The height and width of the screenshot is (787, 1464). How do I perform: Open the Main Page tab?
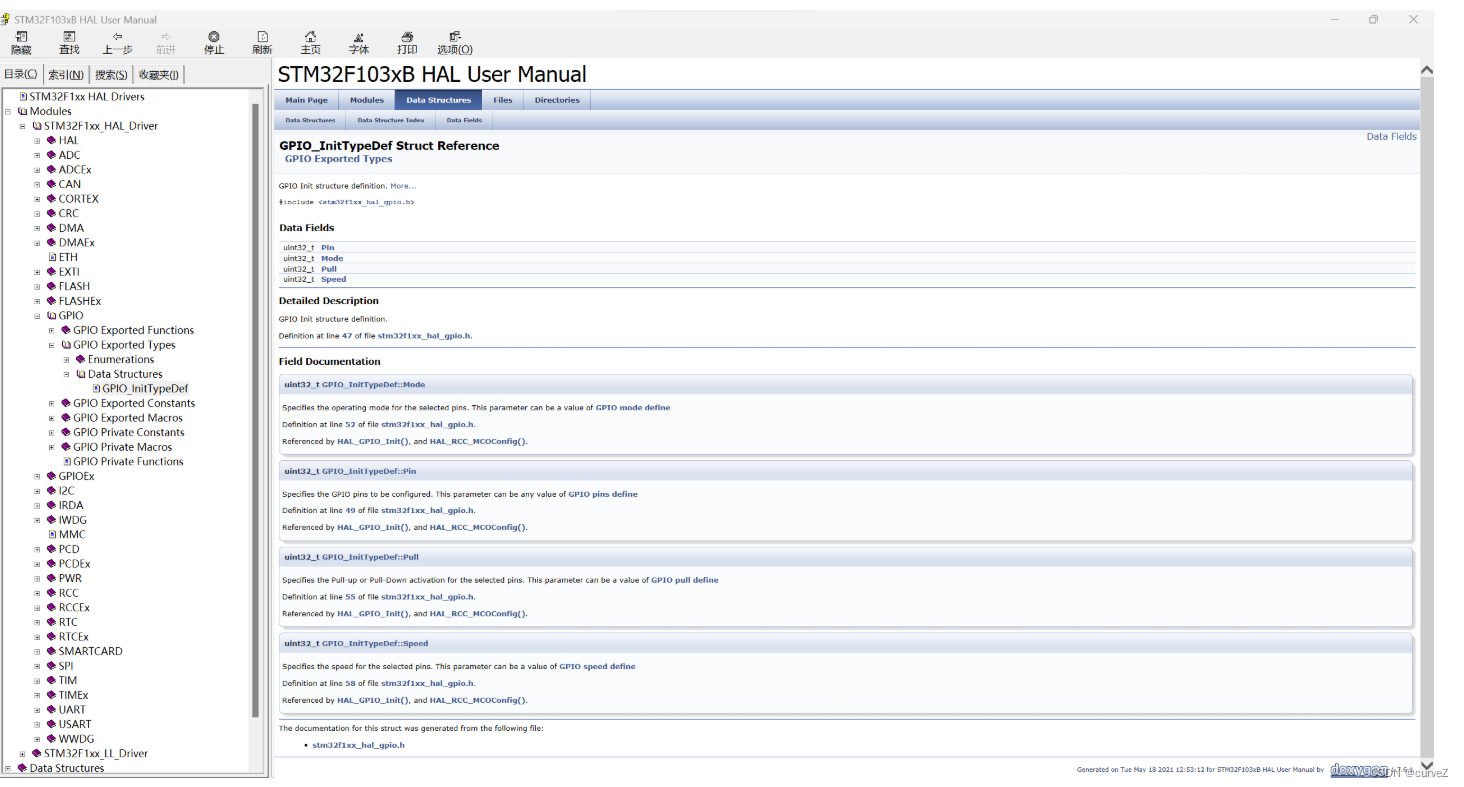pyautogui.click(x=306, y=100)
